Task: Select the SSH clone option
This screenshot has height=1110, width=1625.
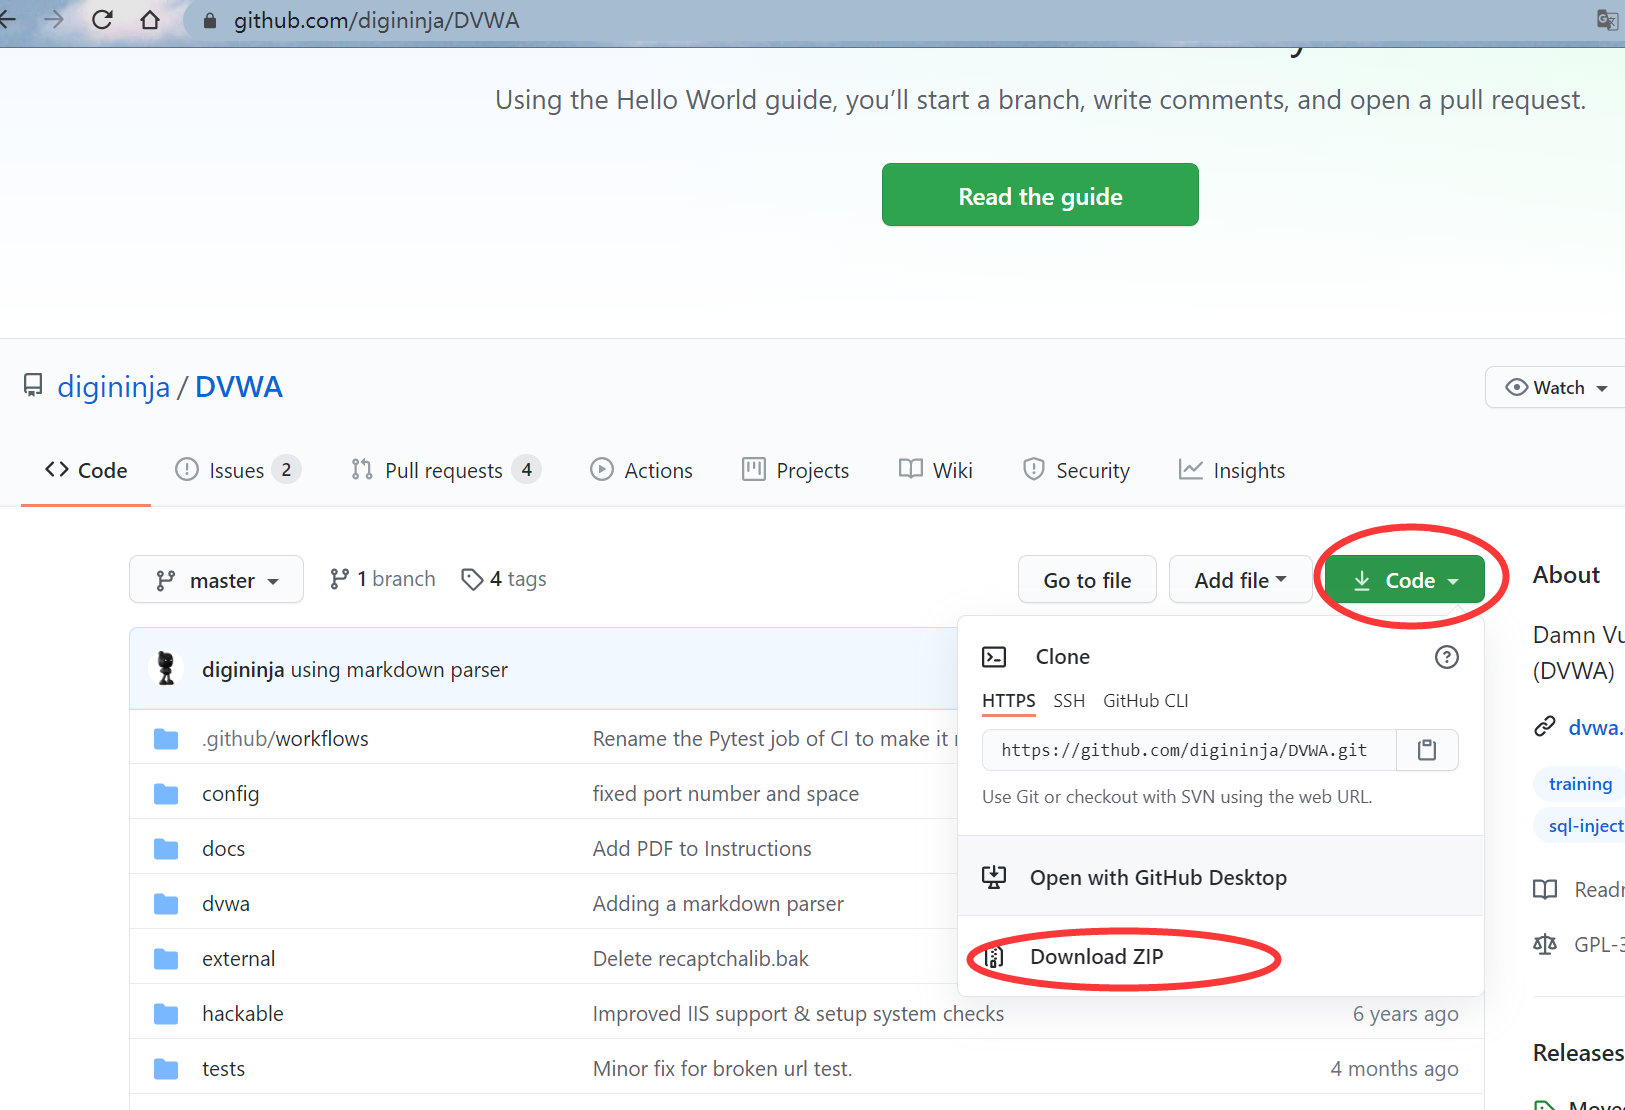Action: pyautogui.click(x=1069, y=701)
